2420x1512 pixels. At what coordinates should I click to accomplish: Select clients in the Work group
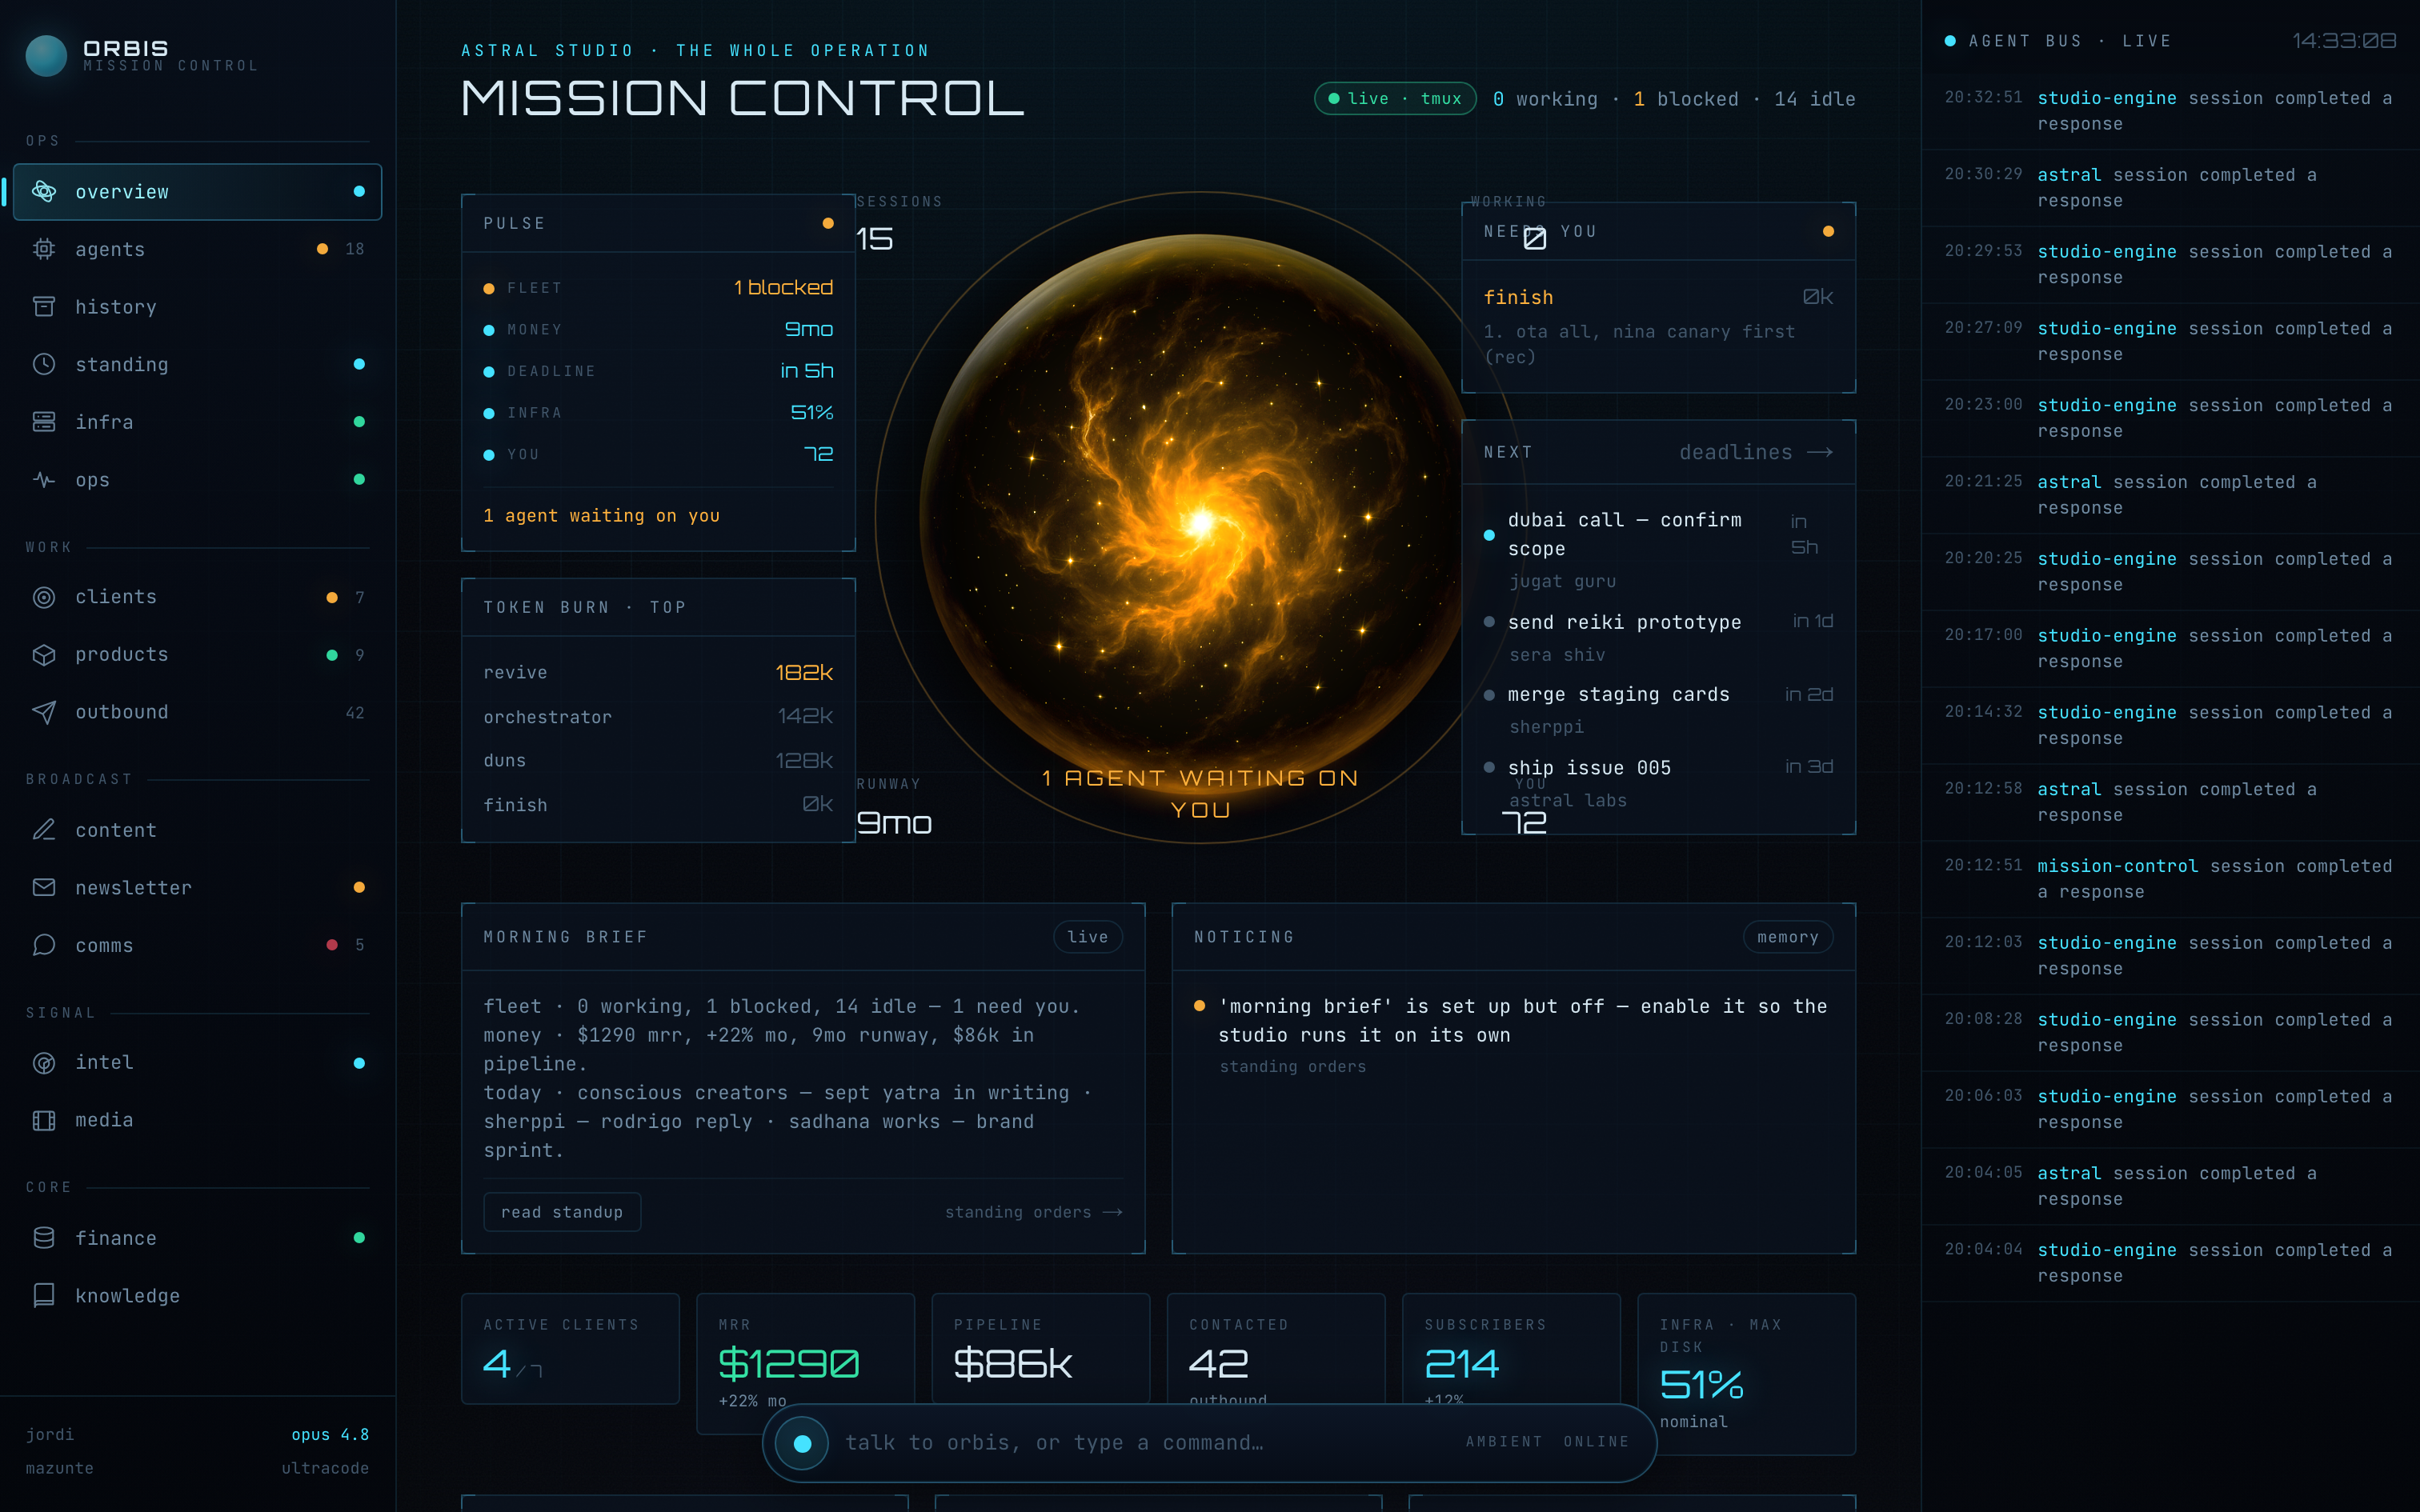[x=198, y=597]
